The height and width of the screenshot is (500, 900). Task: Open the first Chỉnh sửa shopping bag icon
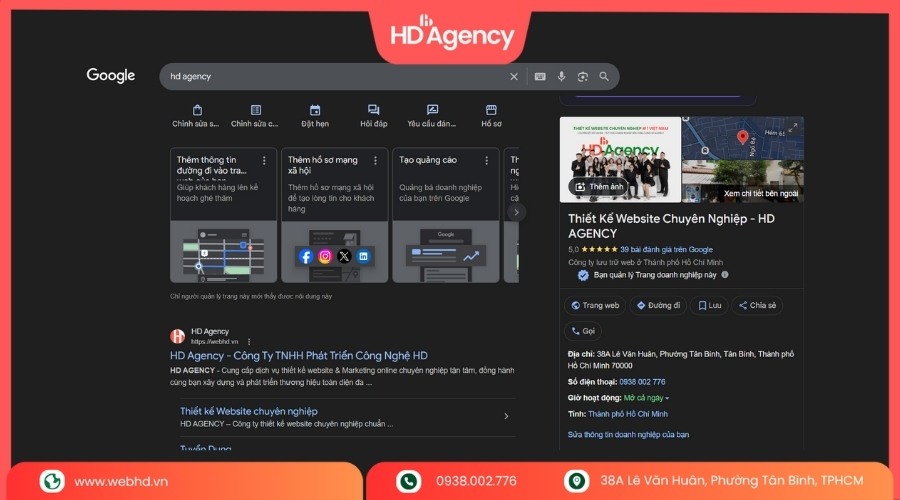click(197, 110)
